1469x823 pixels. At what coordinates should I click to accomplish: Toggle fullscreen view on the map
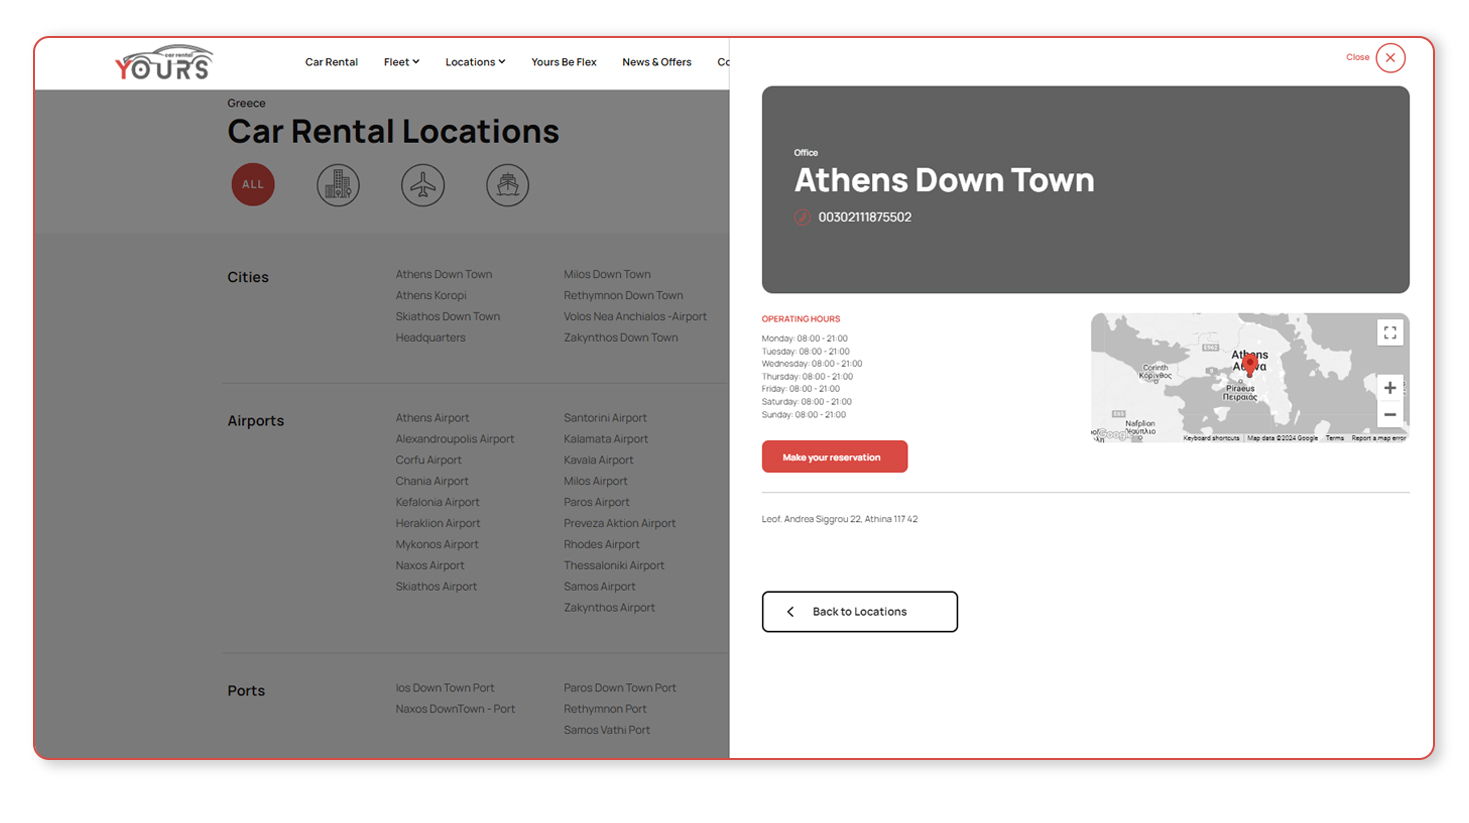tap(1389, 333)
